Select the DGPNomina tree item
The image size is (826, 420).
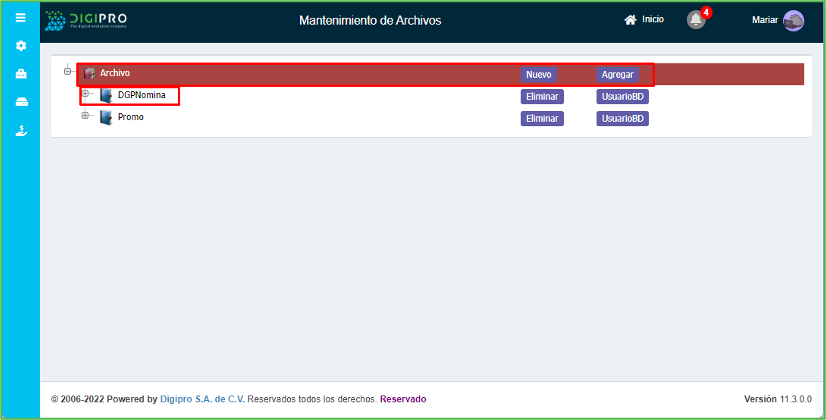(x=141, y=96)
